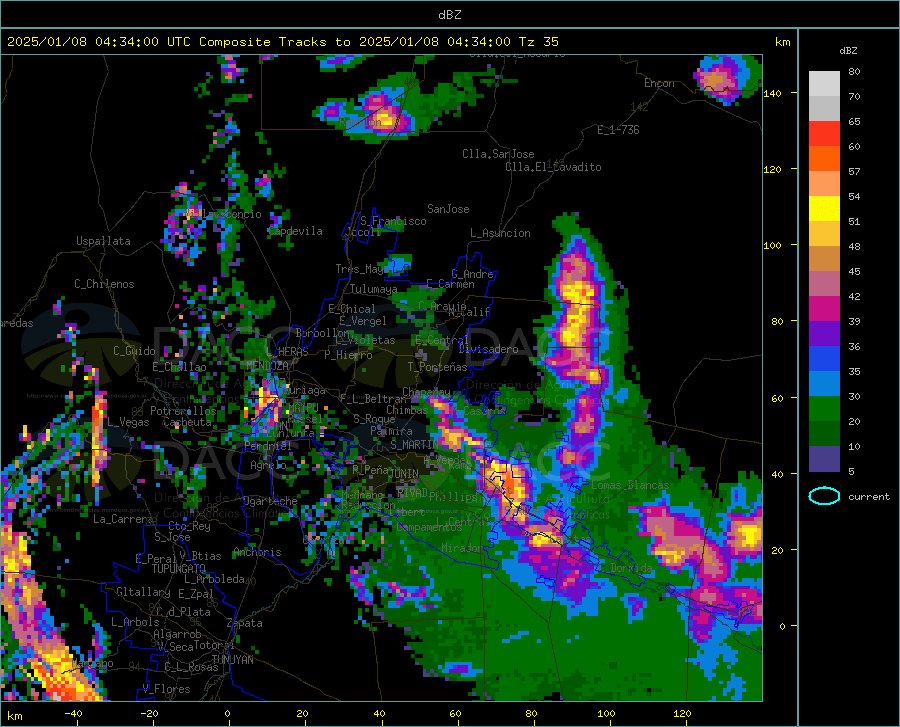Pick the orange 57-60 dBZ legend swatch
The height and width of the screenshot is (727, 900).
pos(824,159)
